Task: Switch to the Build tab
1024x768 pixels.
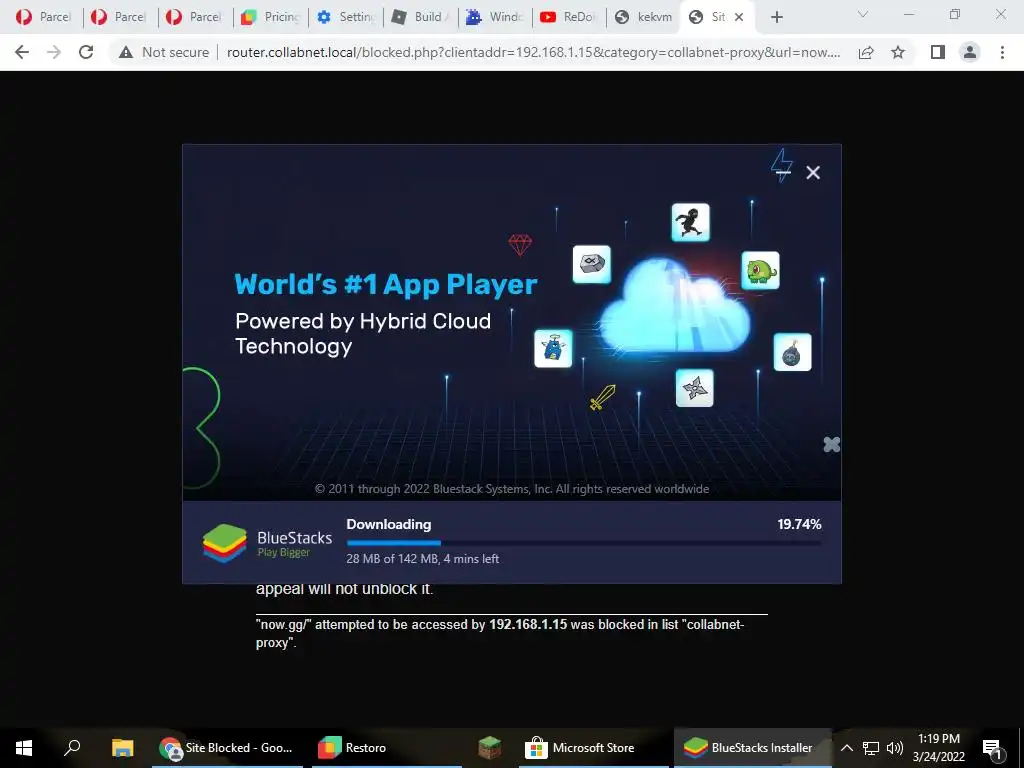Action: pyautogui.click(x=421, y=17)
